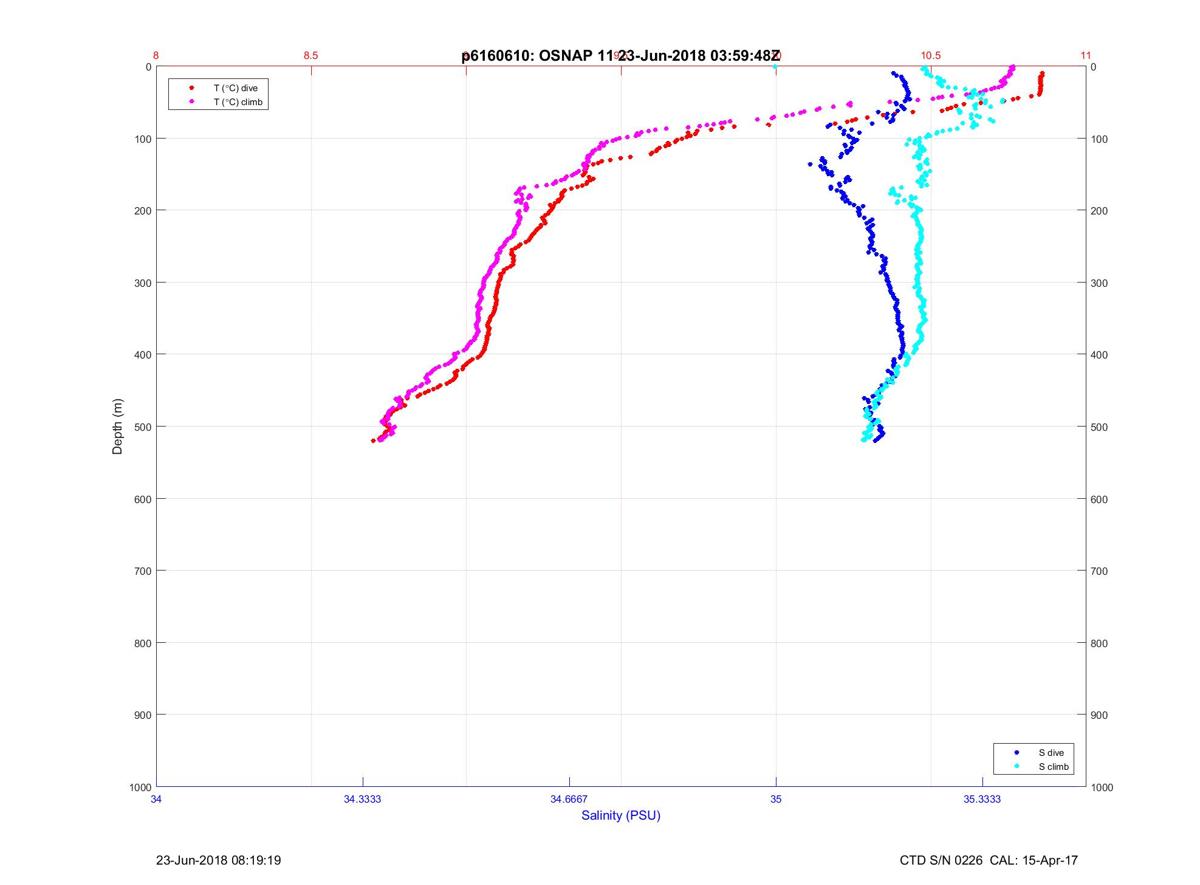
Task: Click salinity tick label 34
Action: (x=157, y=798)
